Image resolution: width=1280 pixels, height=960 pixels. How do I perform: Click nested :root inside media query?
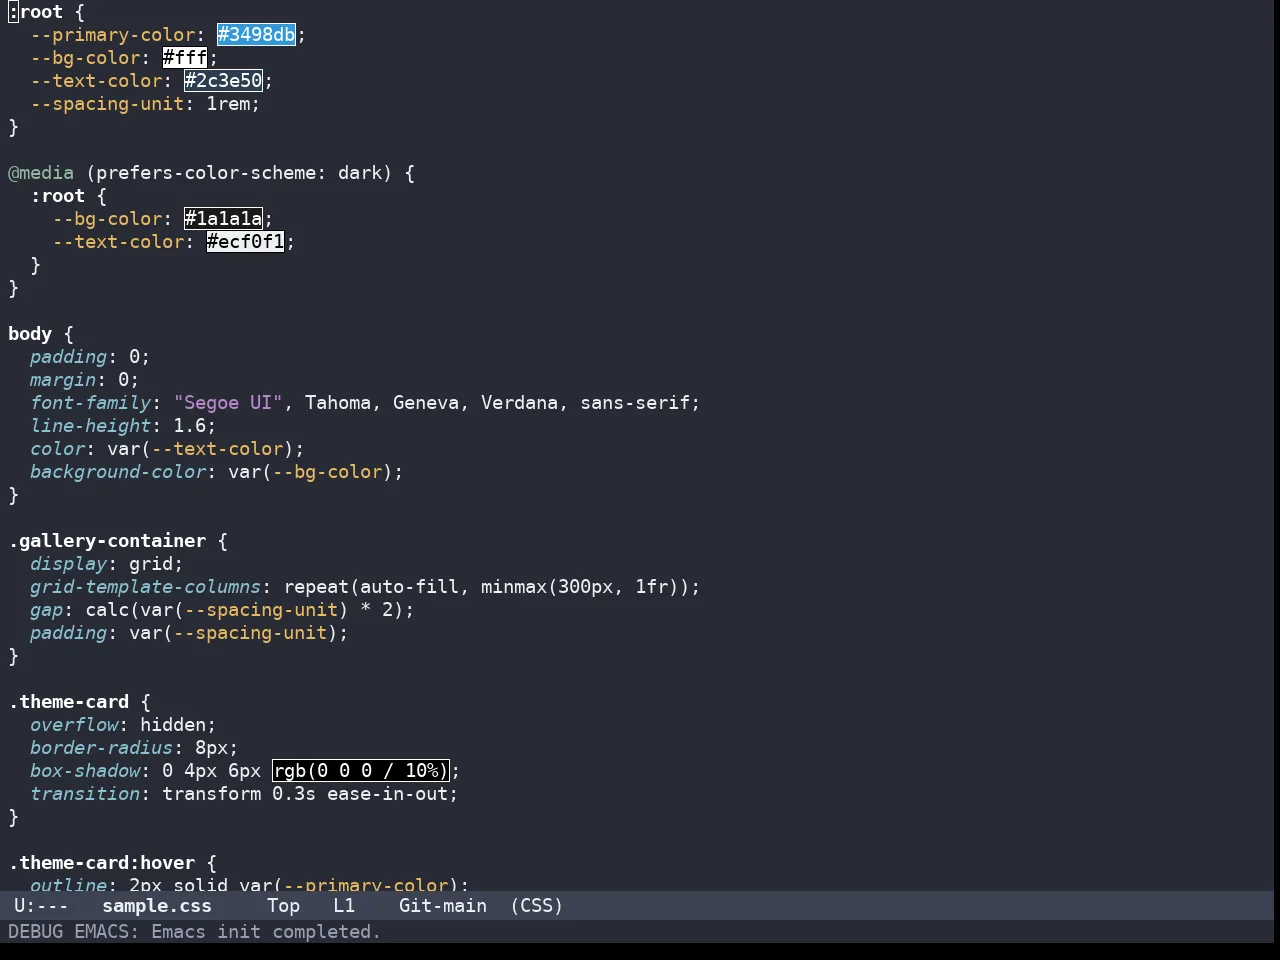(58, 196)
